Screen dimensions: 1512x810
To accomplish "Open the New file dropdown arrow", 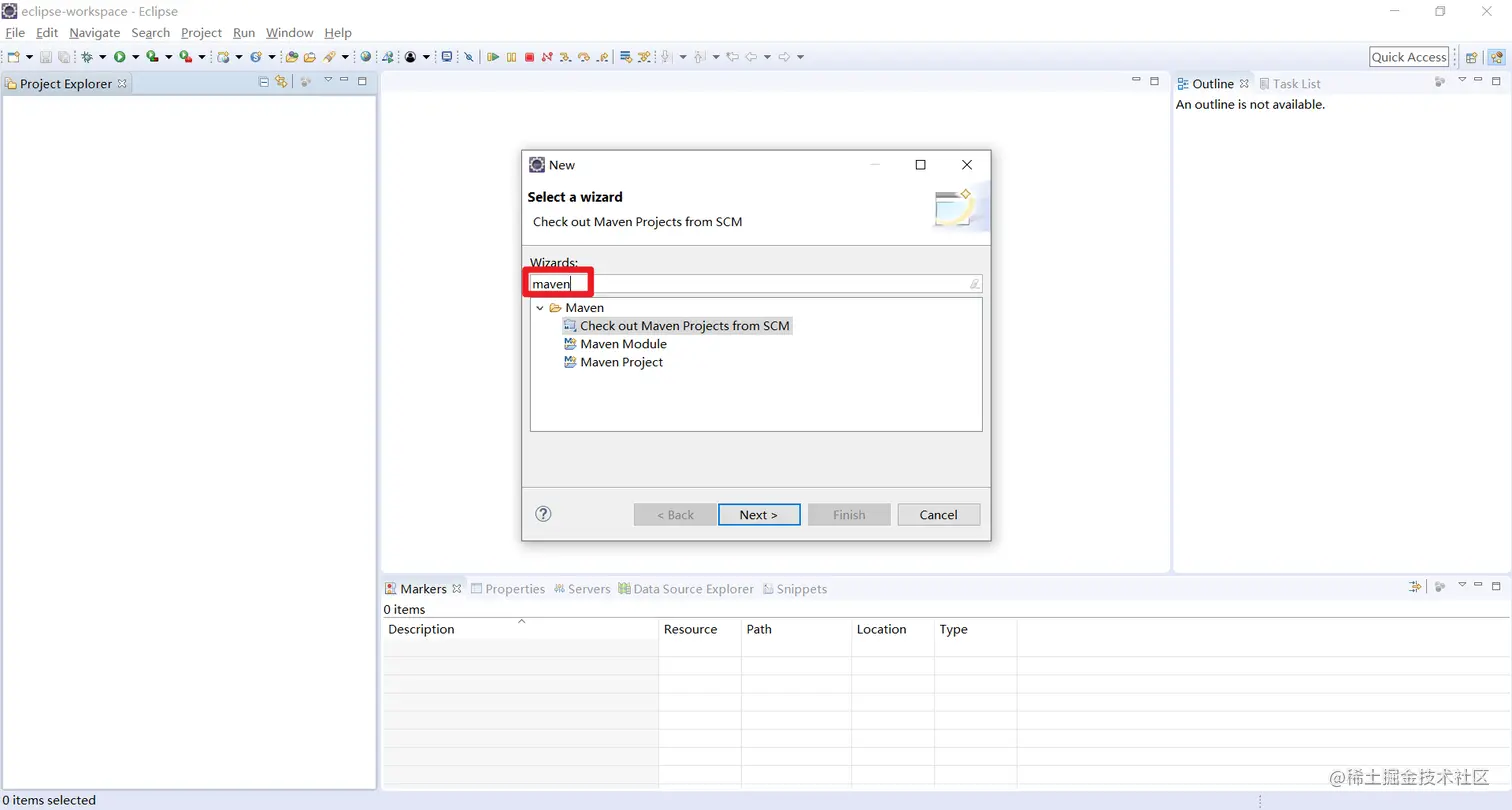I will pos(29,57).
